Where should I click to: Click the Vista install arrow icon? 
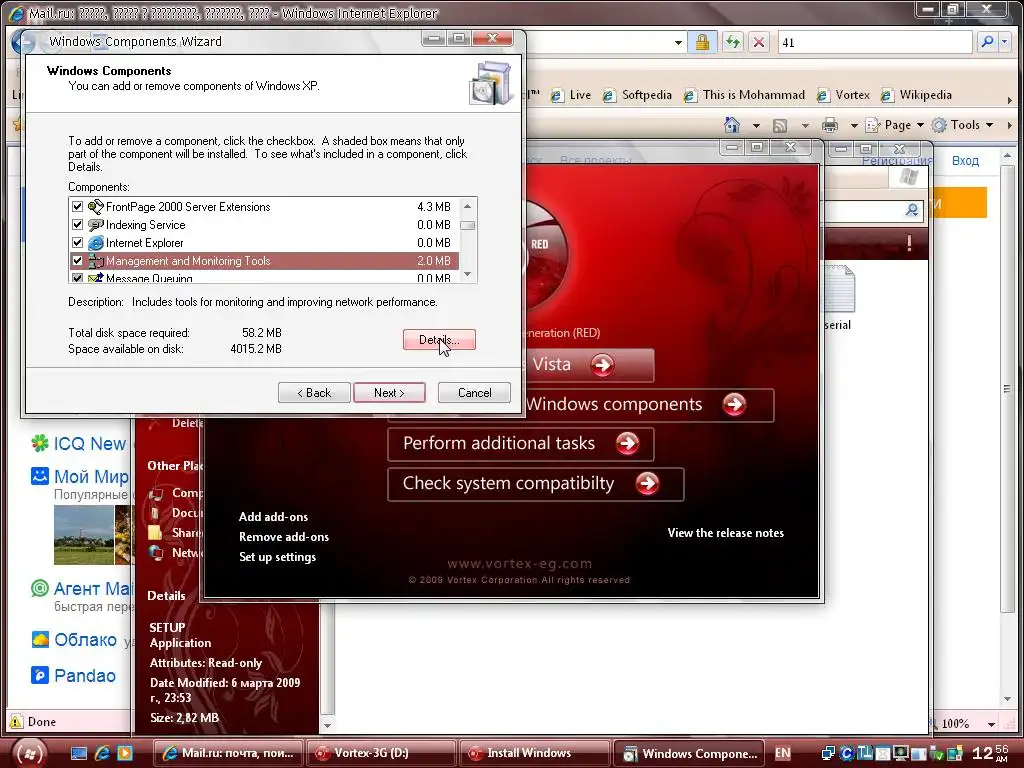[601, 364]
